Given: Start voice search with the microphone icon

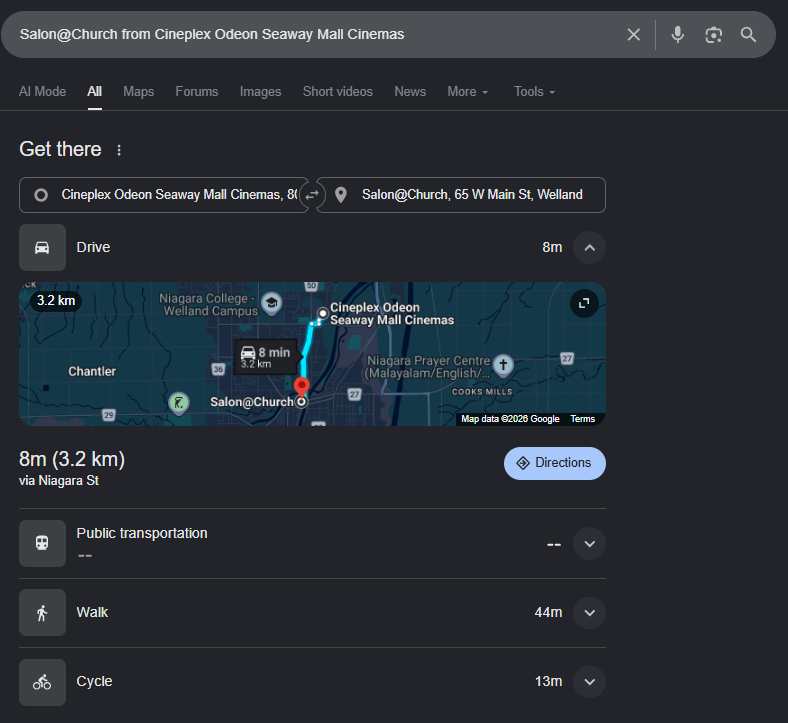Looking at the screenshot, I should point(677,35).
